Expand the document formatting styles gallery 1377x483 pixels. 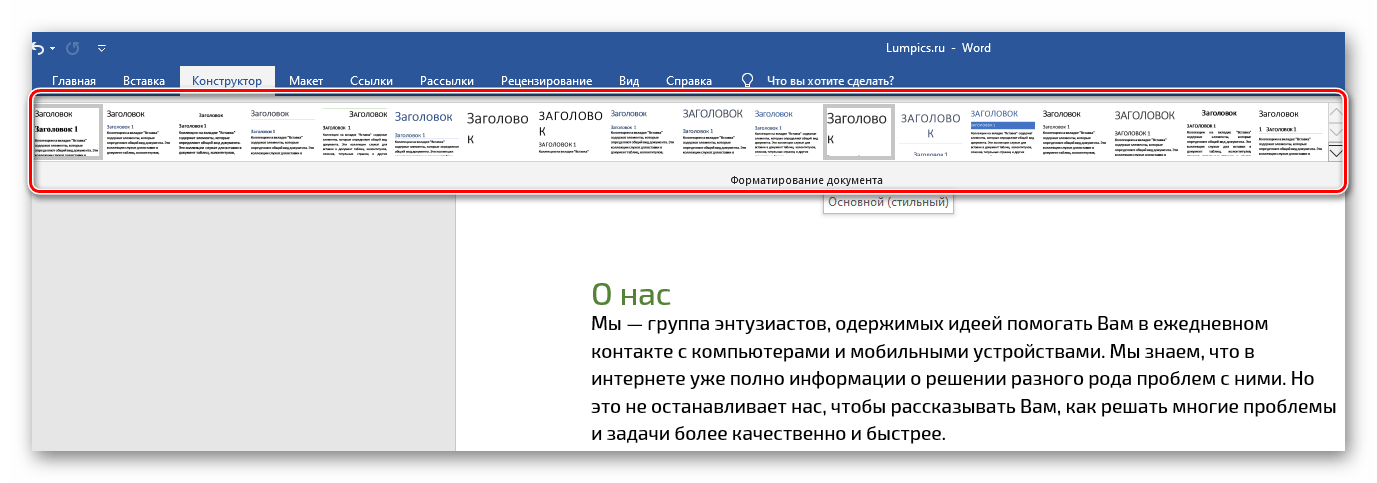pyautogui.click(x=1335, y=153)
